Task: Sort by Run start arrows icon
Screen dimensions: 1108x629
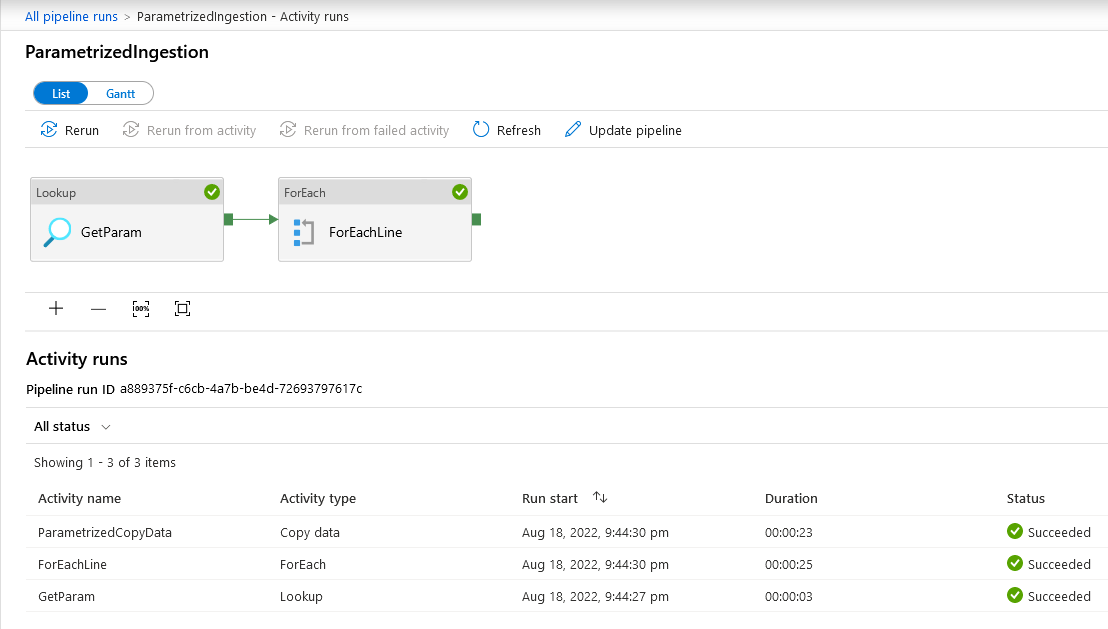Action: click(600, 498)
